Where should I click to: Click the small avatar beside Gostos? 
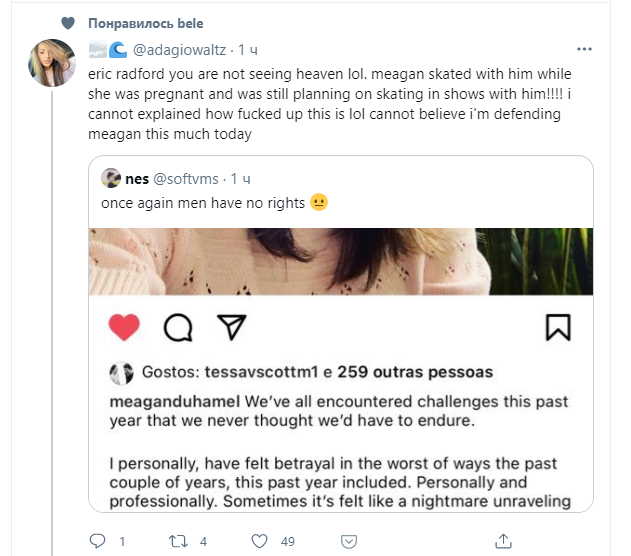121,373
